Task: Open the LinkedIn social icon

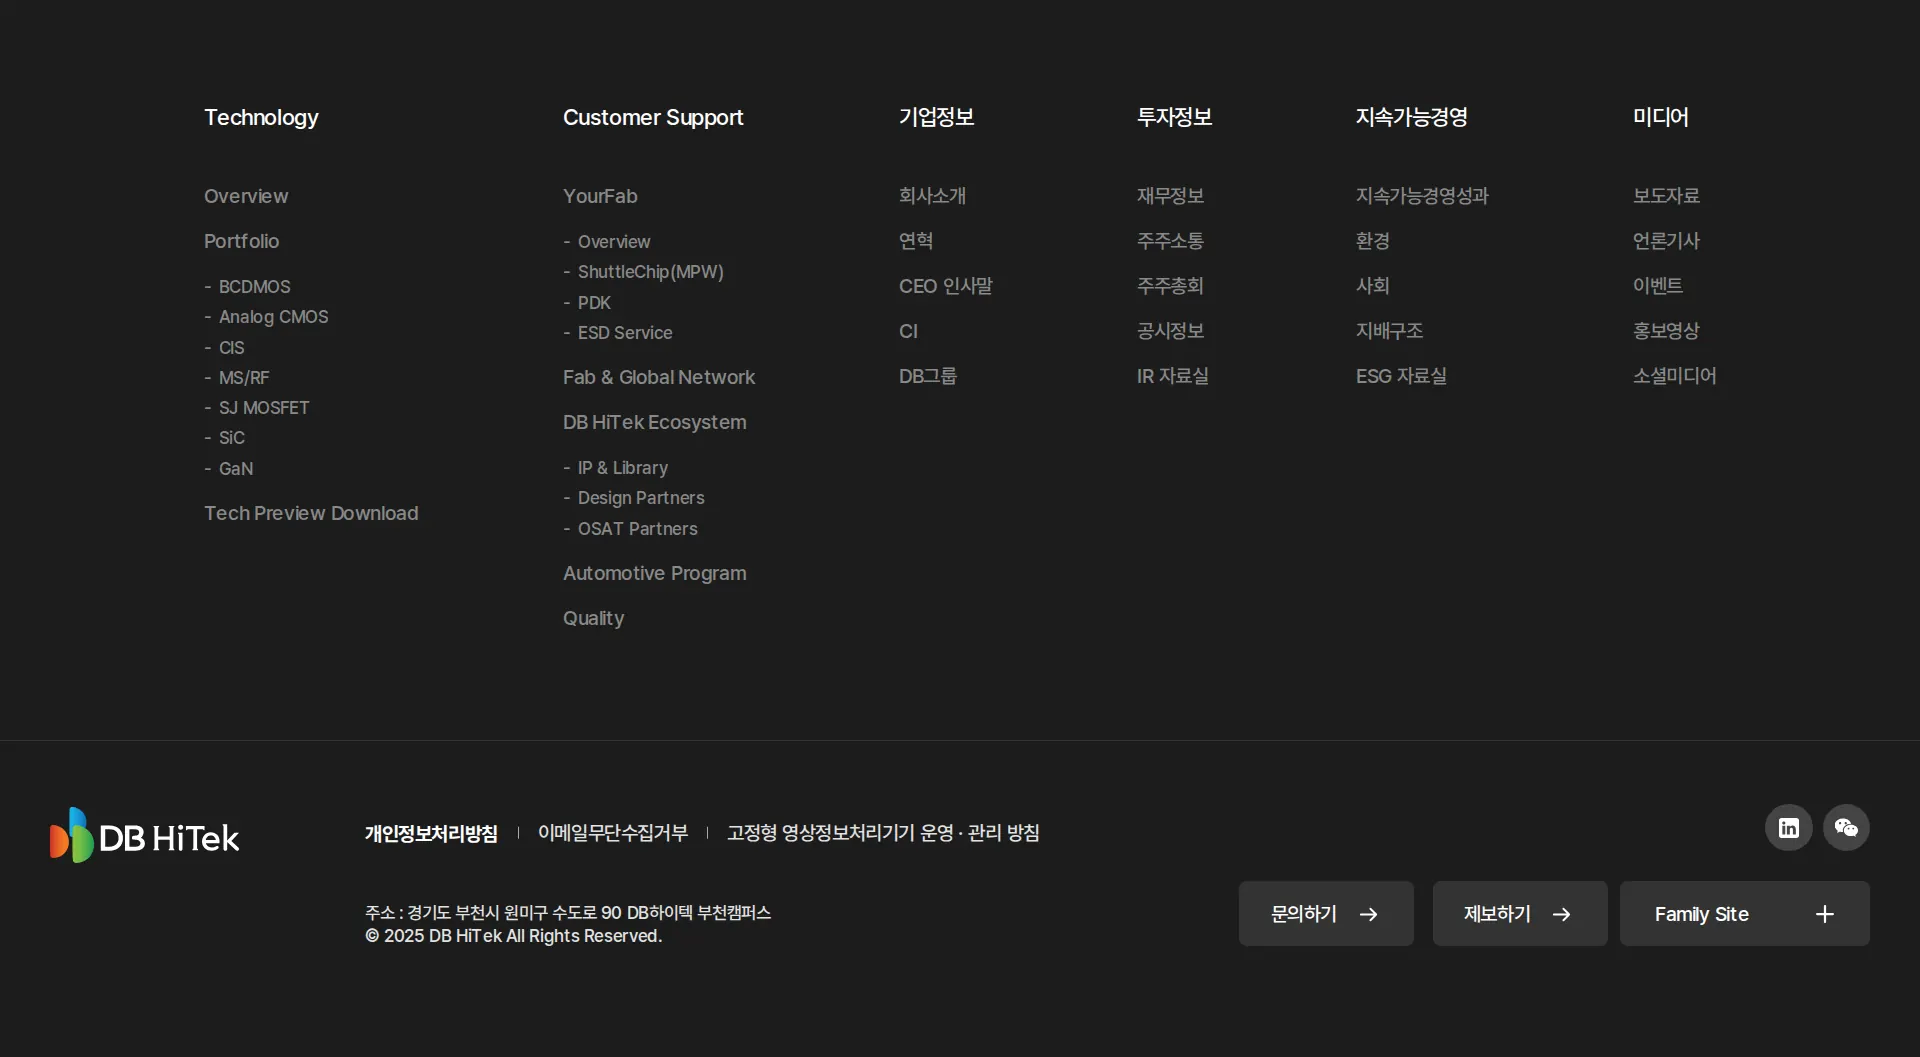Action: pos(1788,828)
